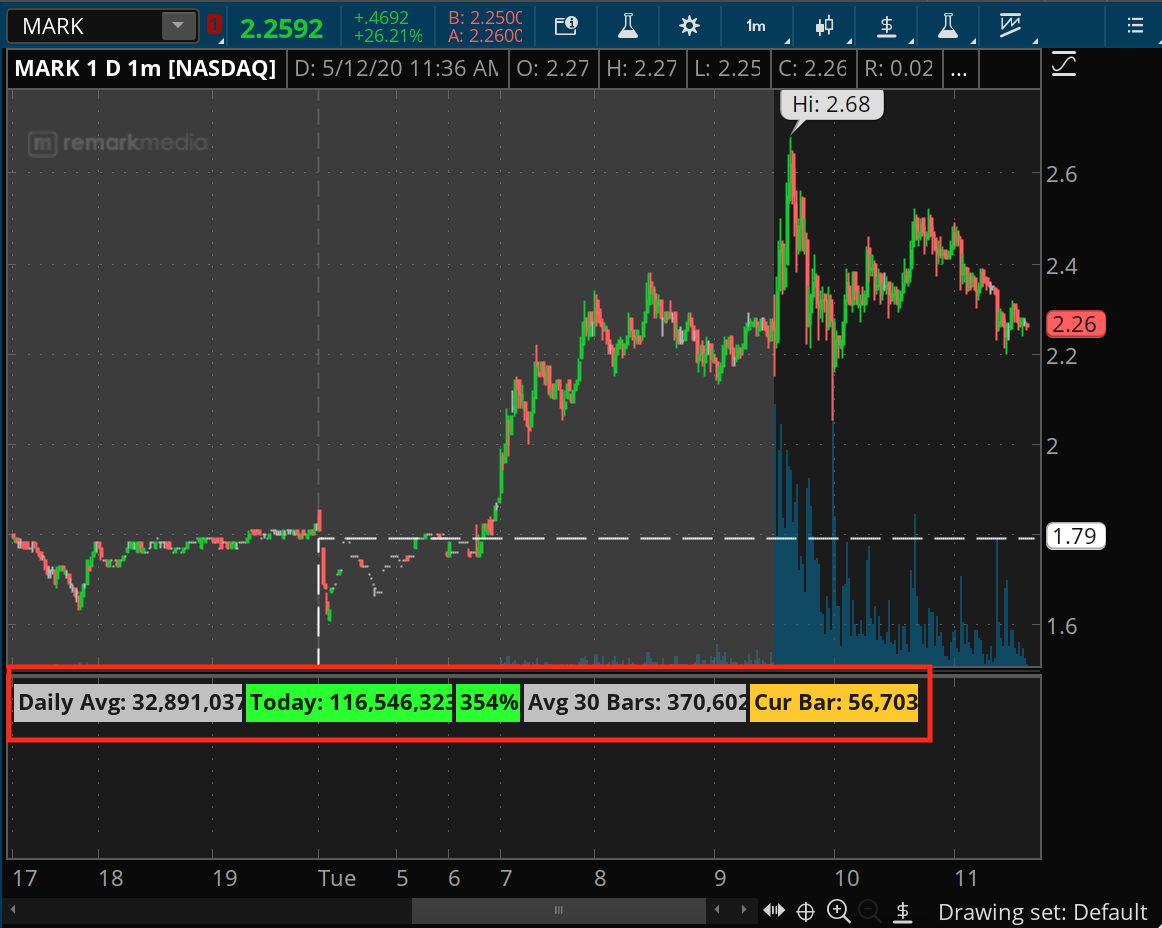Open the drawings tool menu
The image size is (1162, 928).
tap(1009, 26)
